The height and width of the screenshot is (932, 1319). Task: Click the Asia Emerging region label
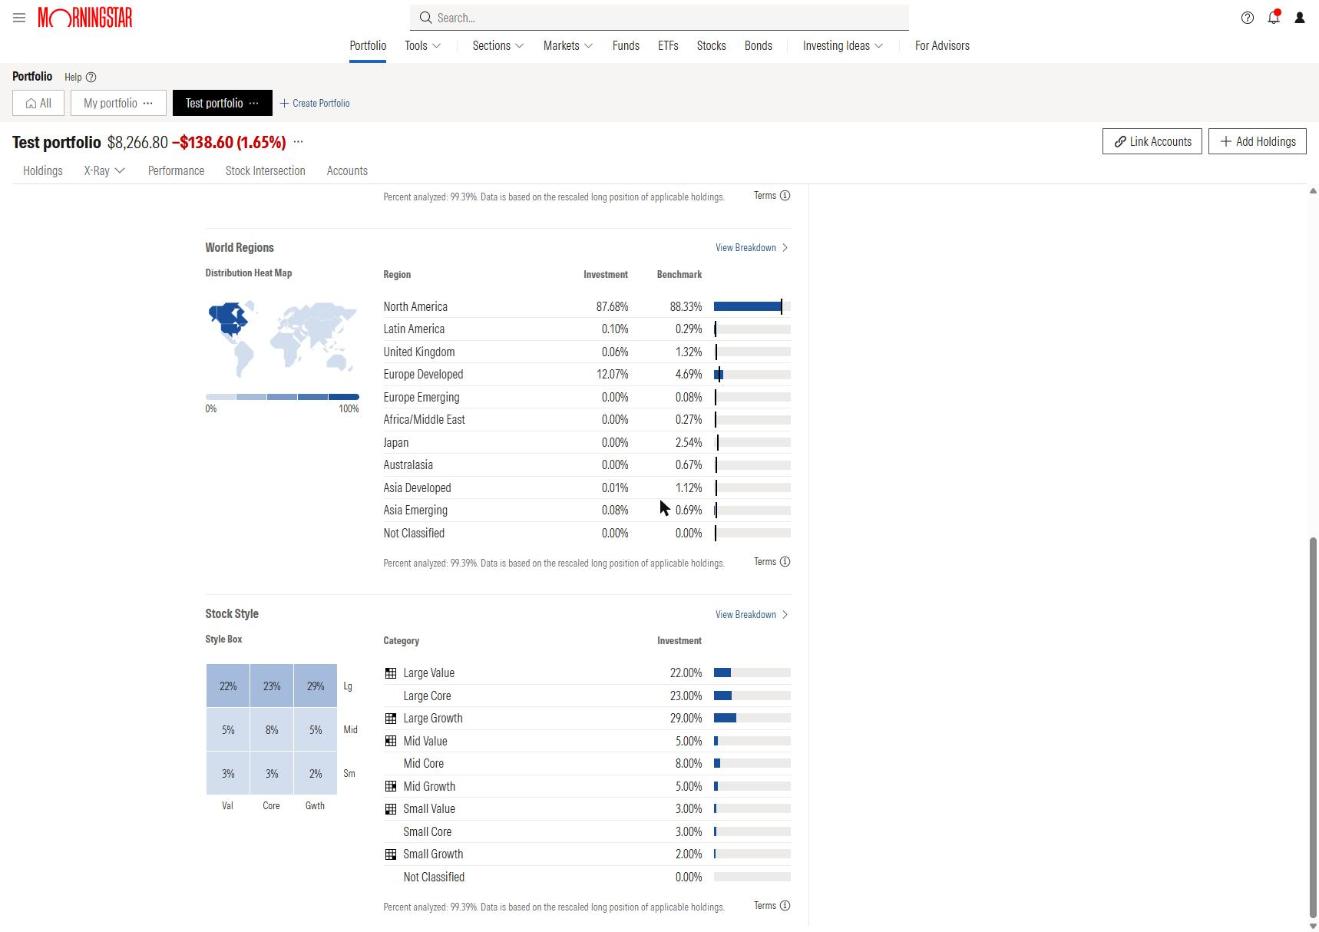[415, 510]
